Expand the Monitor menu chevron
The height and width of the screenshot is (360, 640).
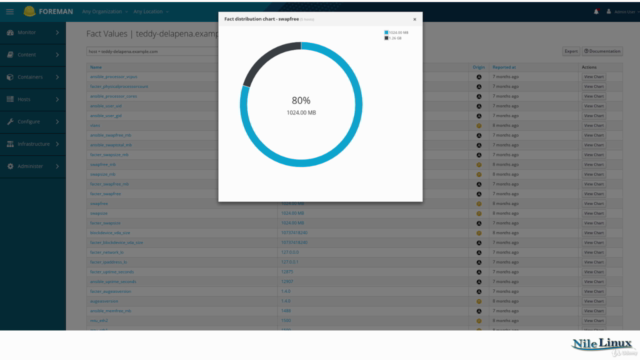click(57, 32)
